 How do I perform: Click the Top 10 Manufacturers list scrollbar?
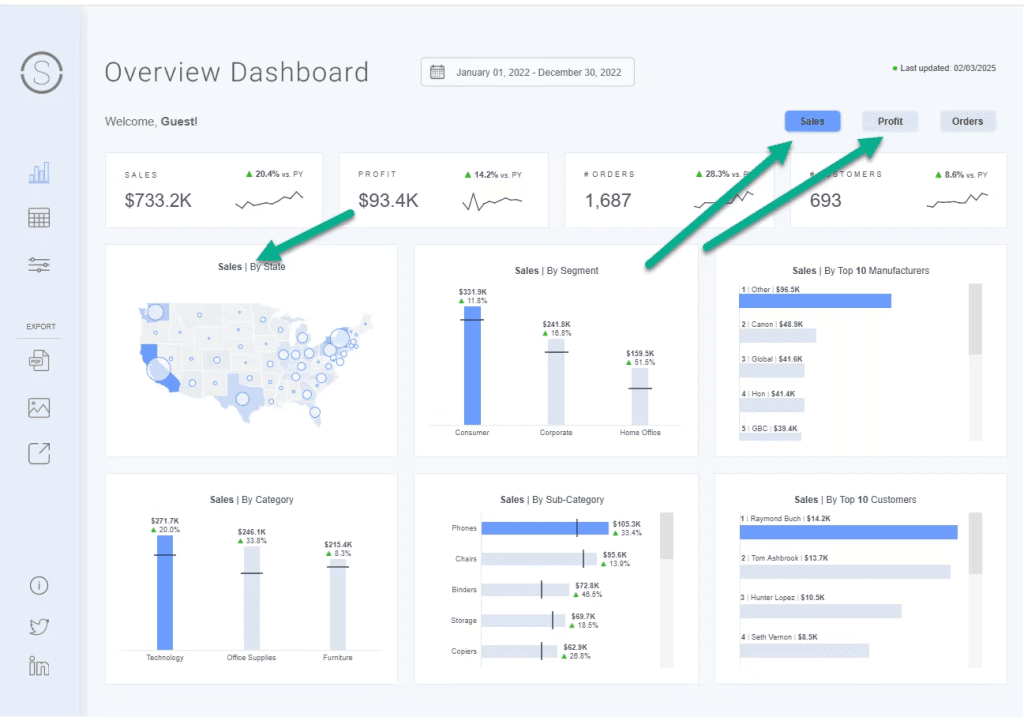click(975, 320)
